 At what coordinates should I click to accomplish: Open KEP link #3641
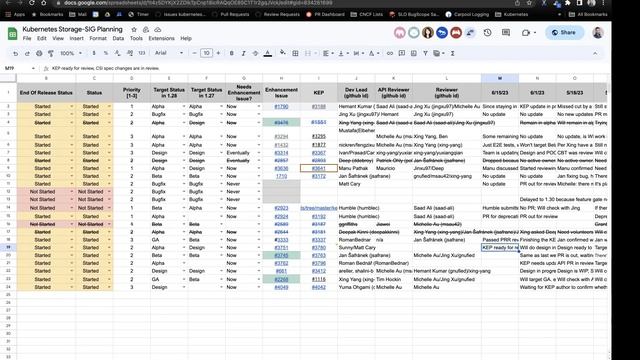(x=319, y=168)
